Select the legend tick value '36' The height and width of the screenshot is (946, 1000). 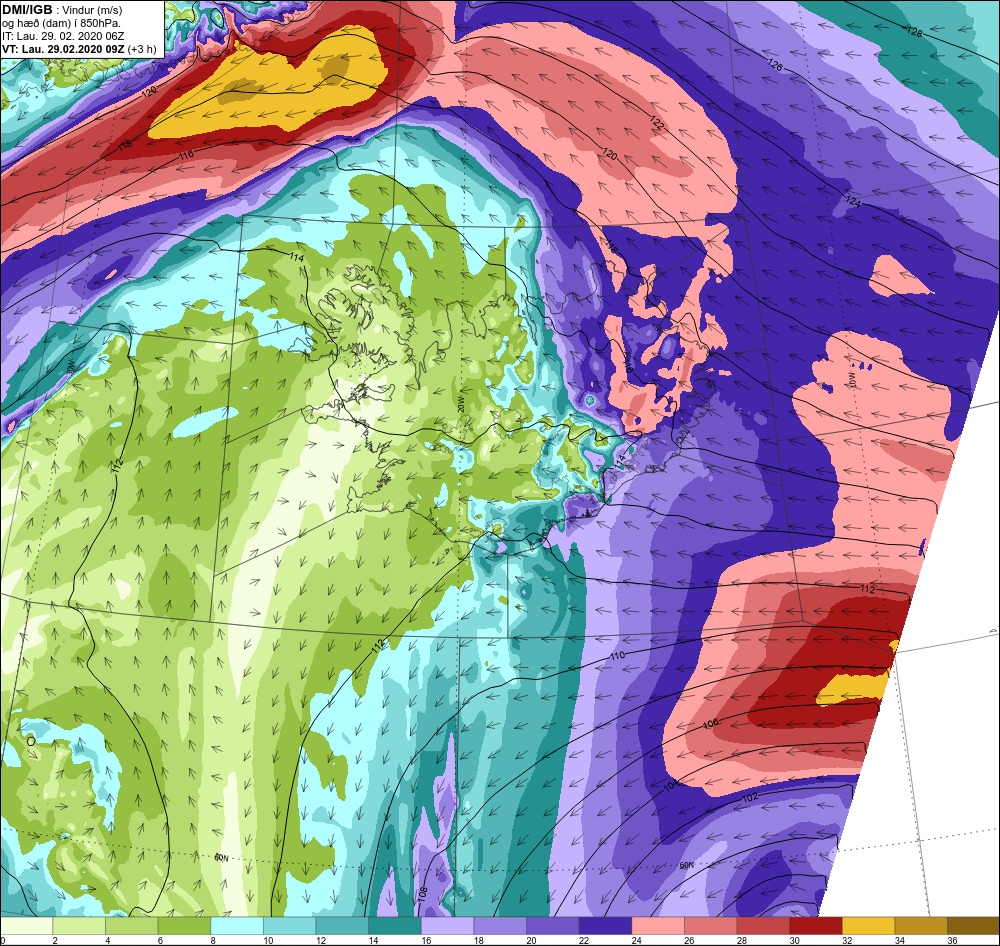click(x=952, y=940)
